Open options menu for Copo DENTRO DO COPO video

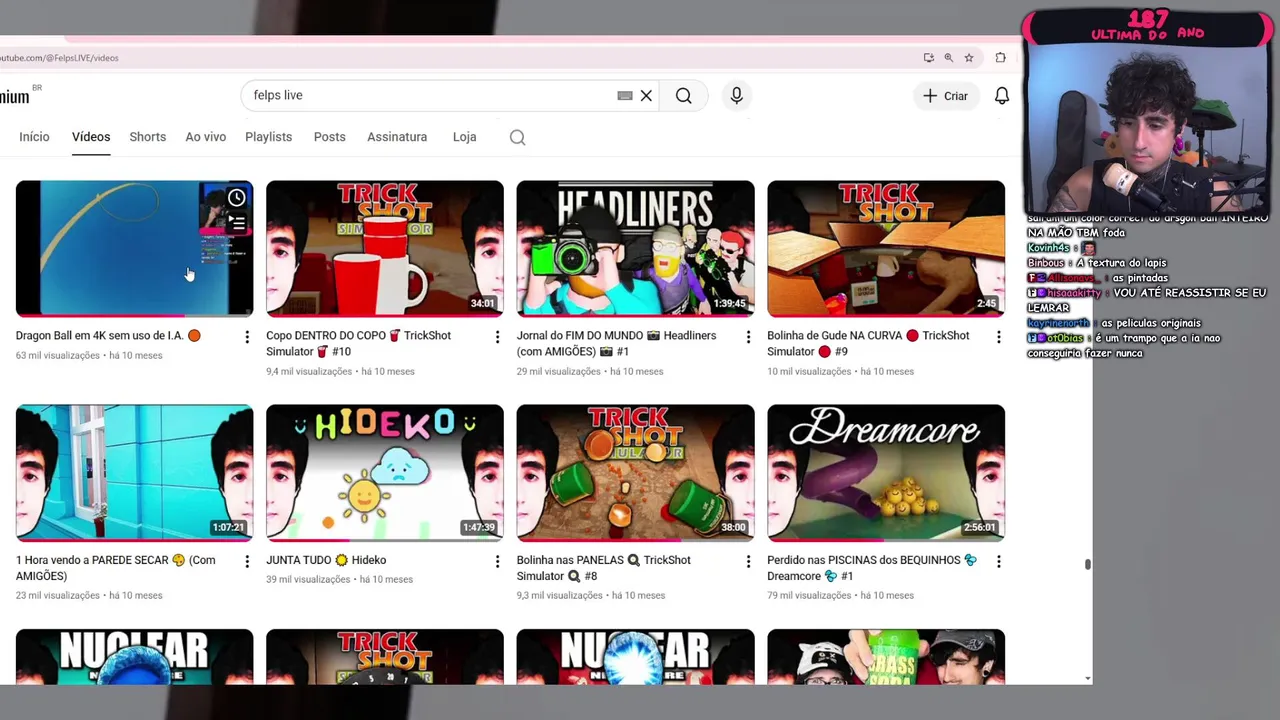pos(497,337)
